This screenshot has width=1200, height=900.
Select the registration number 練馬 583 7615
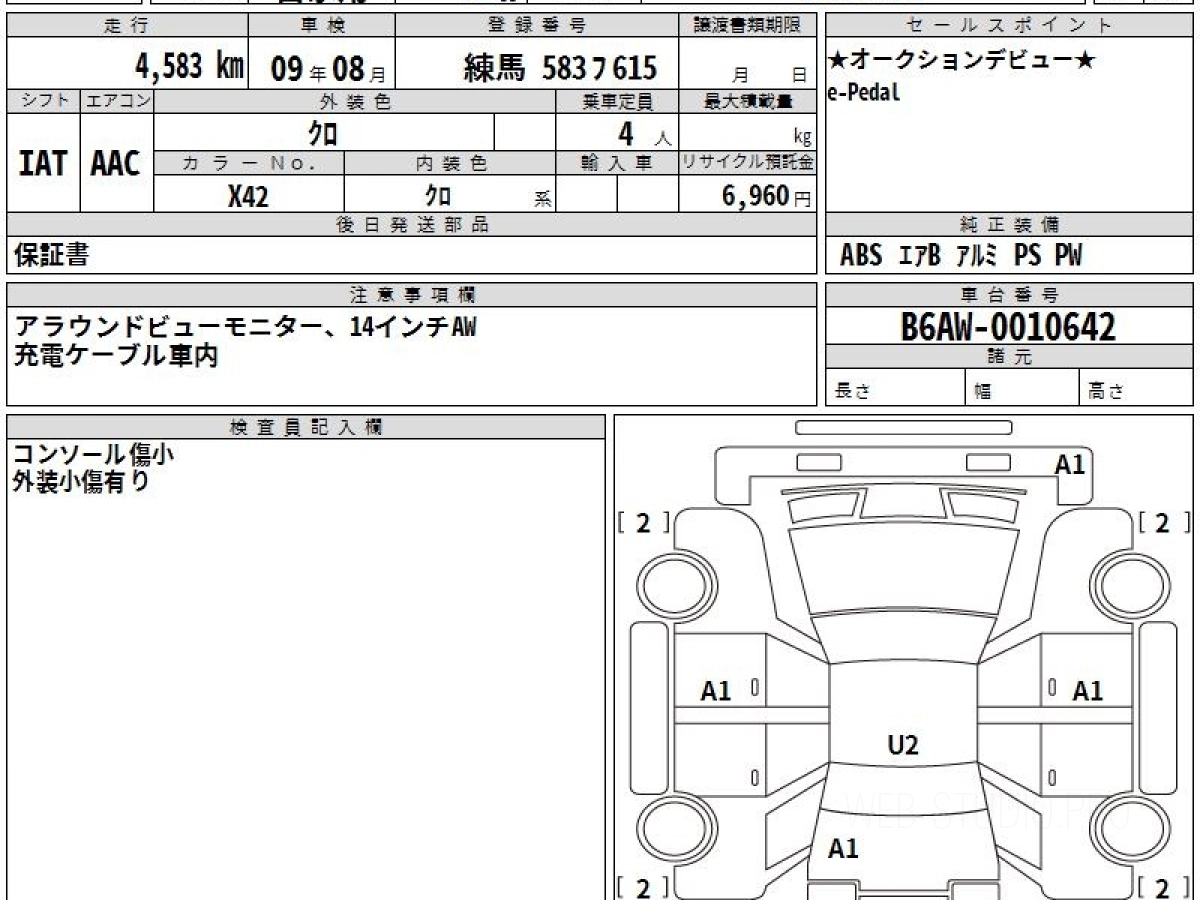560,67
